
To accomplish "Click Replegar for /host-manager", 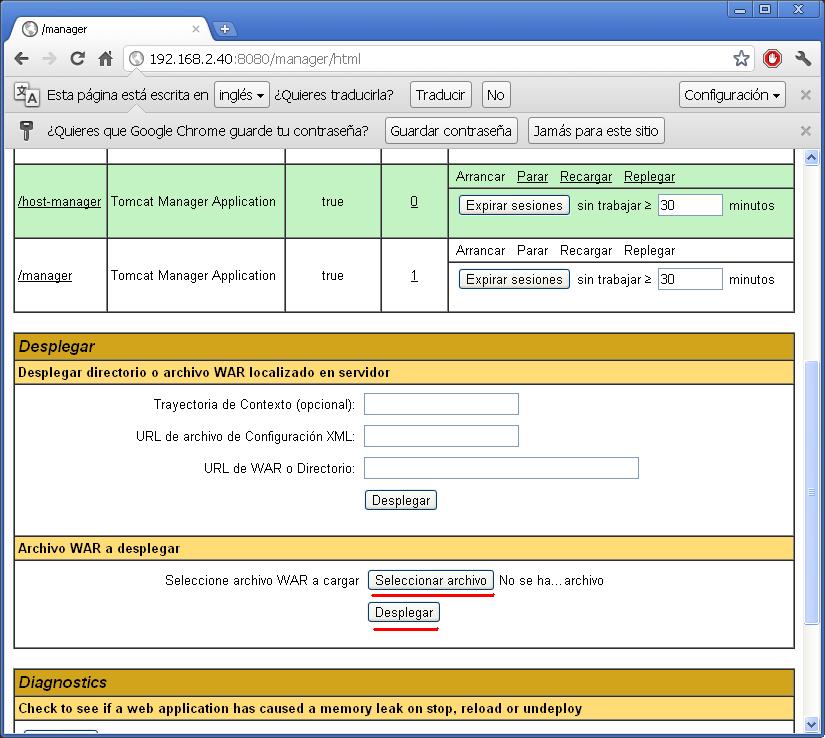I will 649,177.
